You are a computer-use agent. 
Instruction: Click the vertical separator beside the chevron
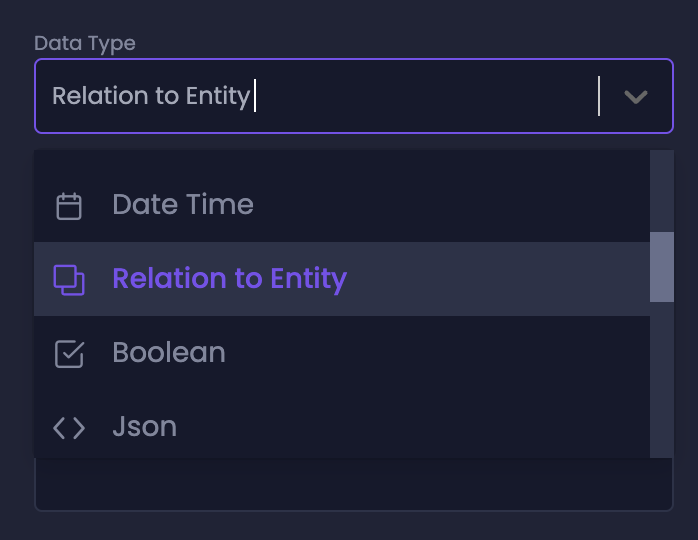coord(599,97)
